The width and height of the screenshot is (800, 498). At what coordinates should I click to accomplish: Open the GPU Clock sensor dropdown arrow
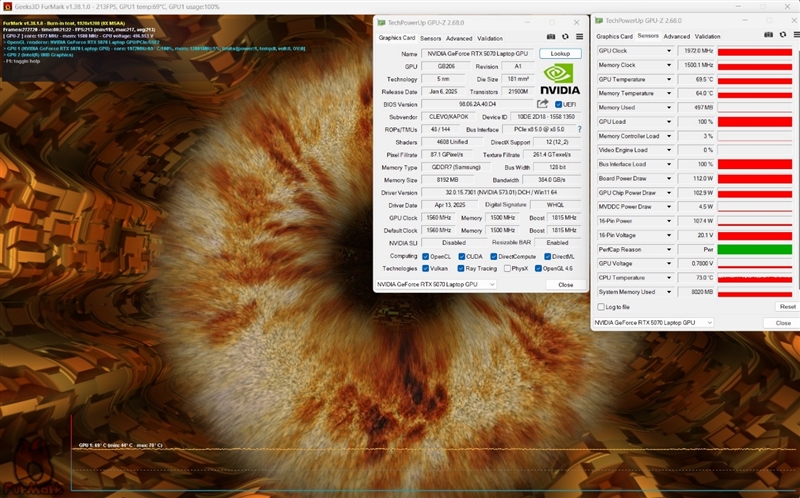pyautogui.click(x=669, y=51)
